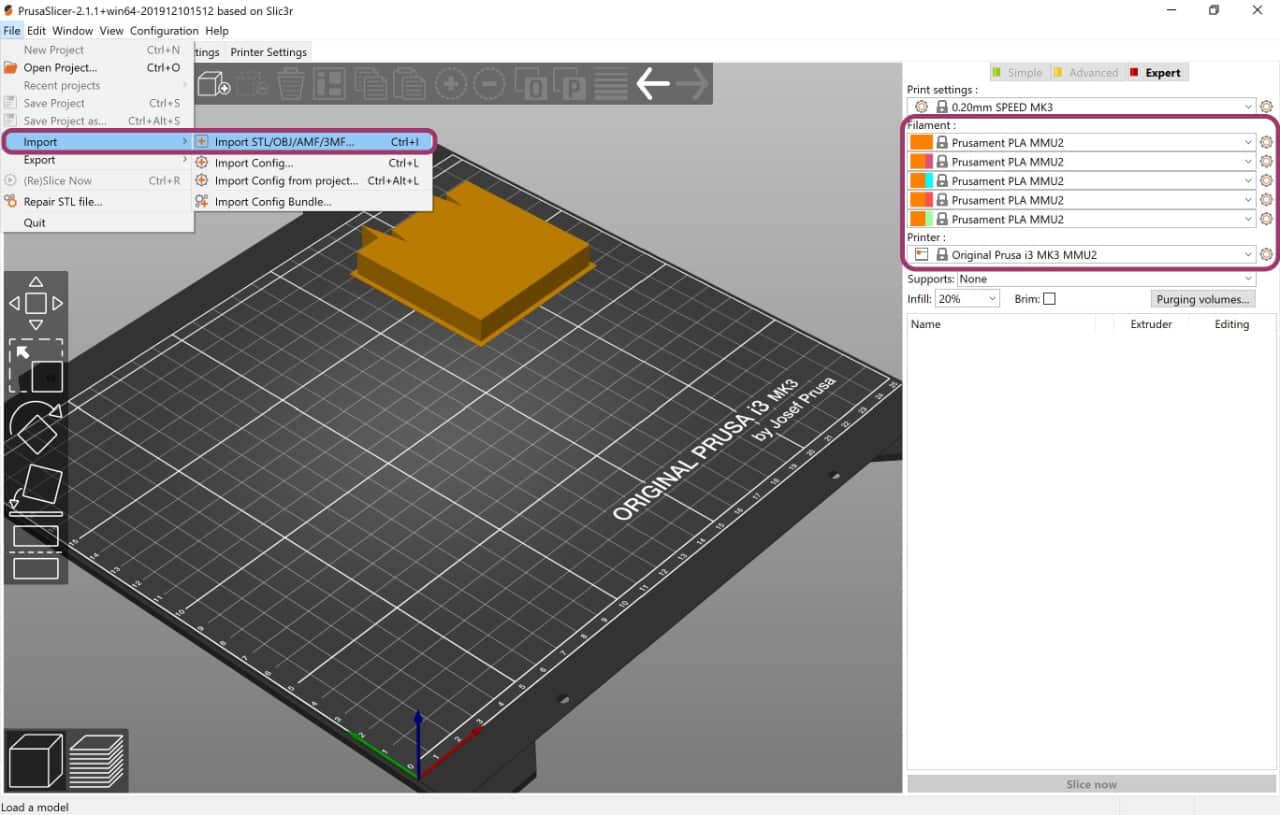Viewport: 1280px width, 815px height.
Task: Open settings gear for the second filament
Action: [x=1266, y=162]
